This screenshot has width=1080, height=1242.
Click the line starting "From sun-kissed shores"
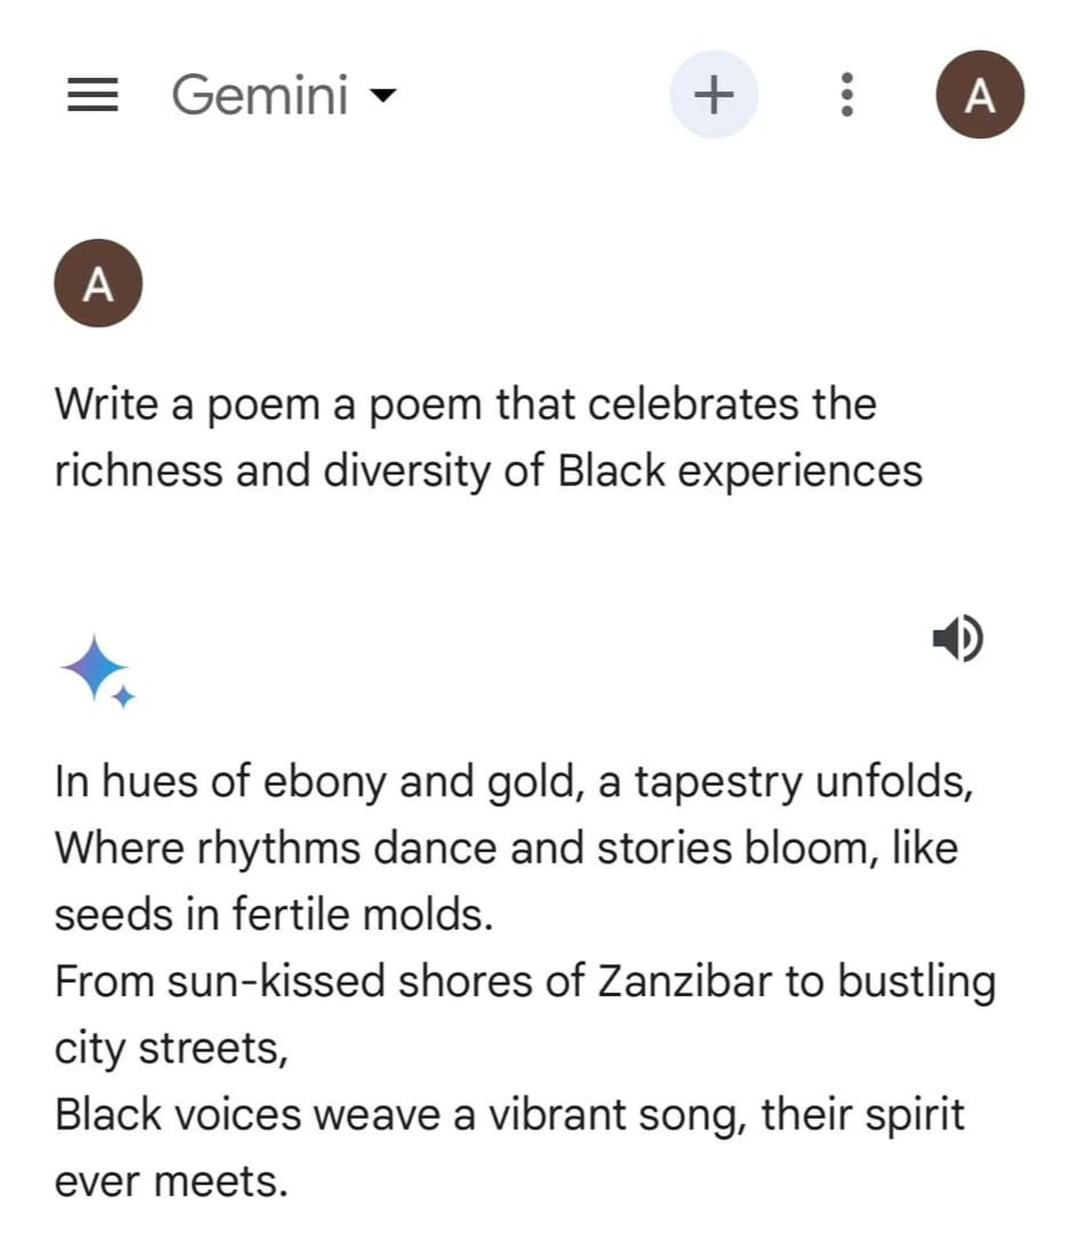point(525,982)
